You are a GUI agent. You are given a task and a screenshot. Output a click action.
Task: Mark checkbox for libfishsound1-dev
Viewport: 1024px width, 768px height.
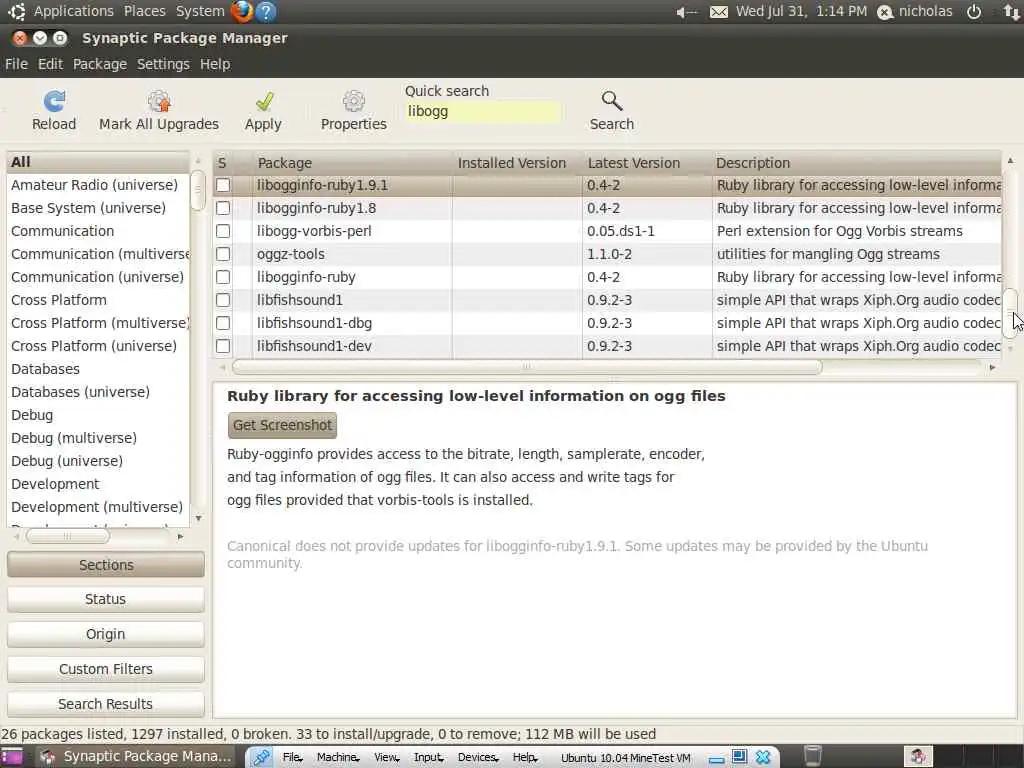pos(223,346)
